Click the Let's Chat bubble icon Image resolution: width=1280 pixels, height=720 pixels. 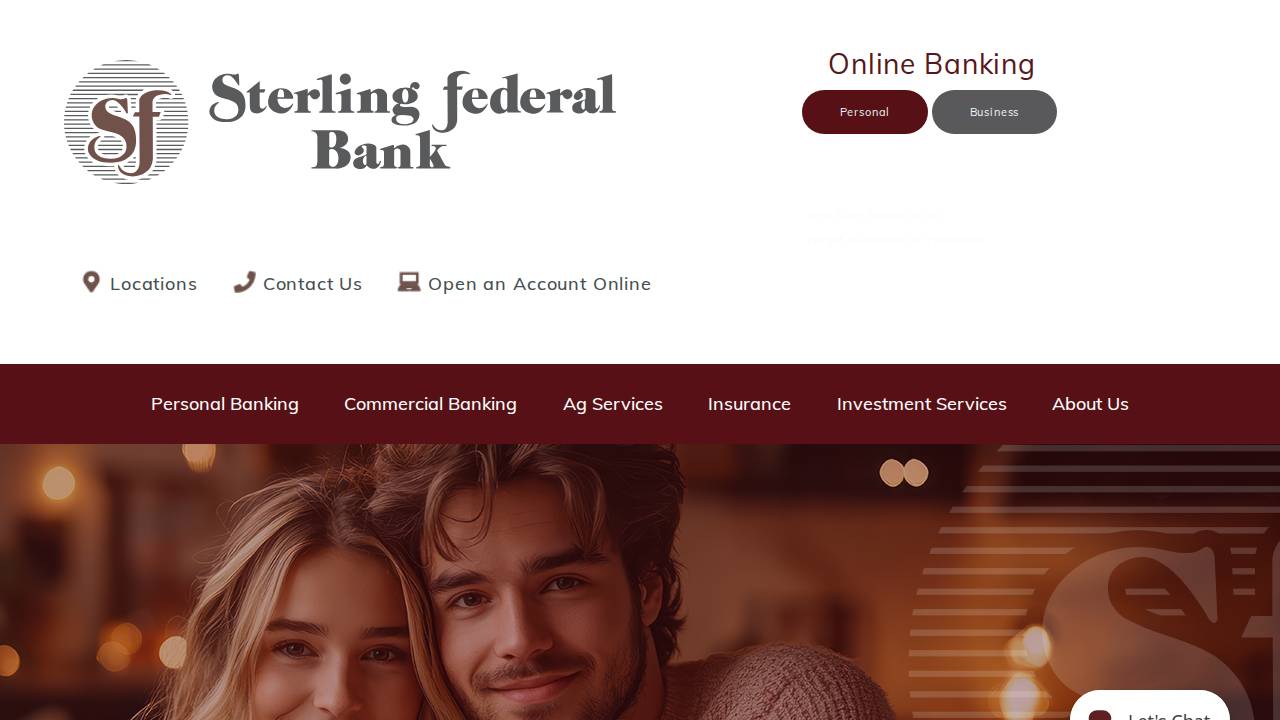(1100, 714)
